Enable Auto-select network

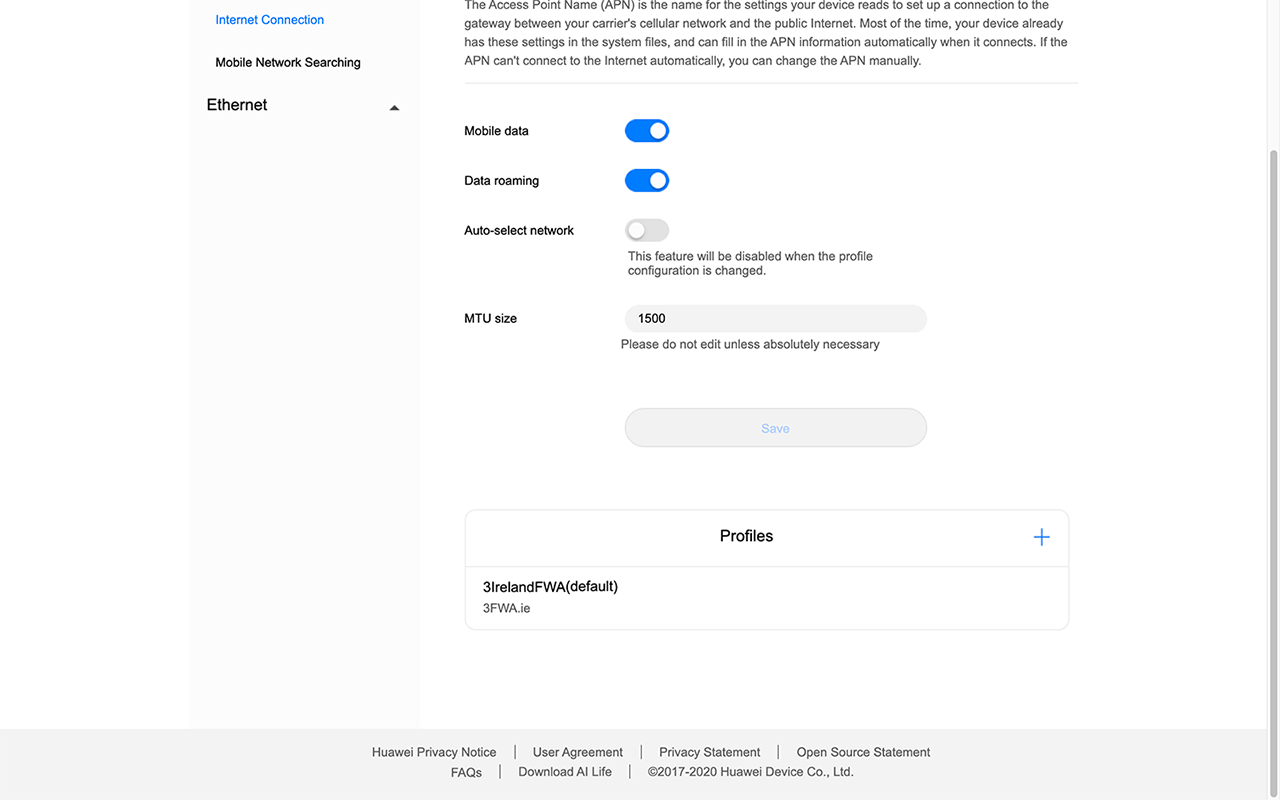[646, 230]
